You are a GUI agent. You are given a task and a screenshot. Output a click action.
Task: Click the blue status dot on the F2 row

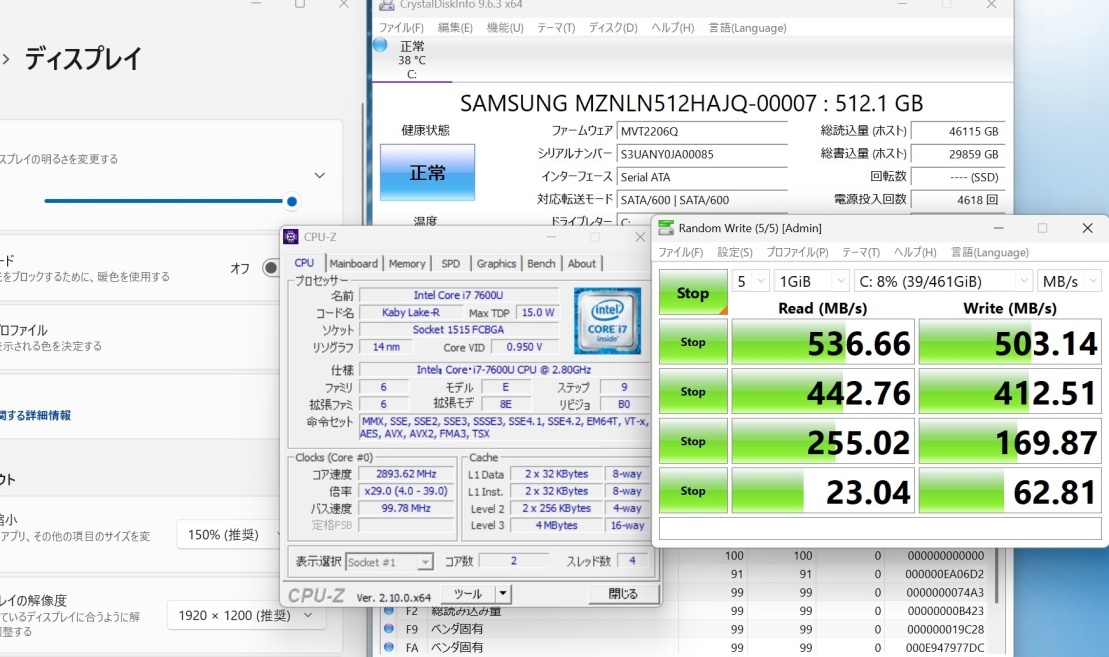pos(388,610)
